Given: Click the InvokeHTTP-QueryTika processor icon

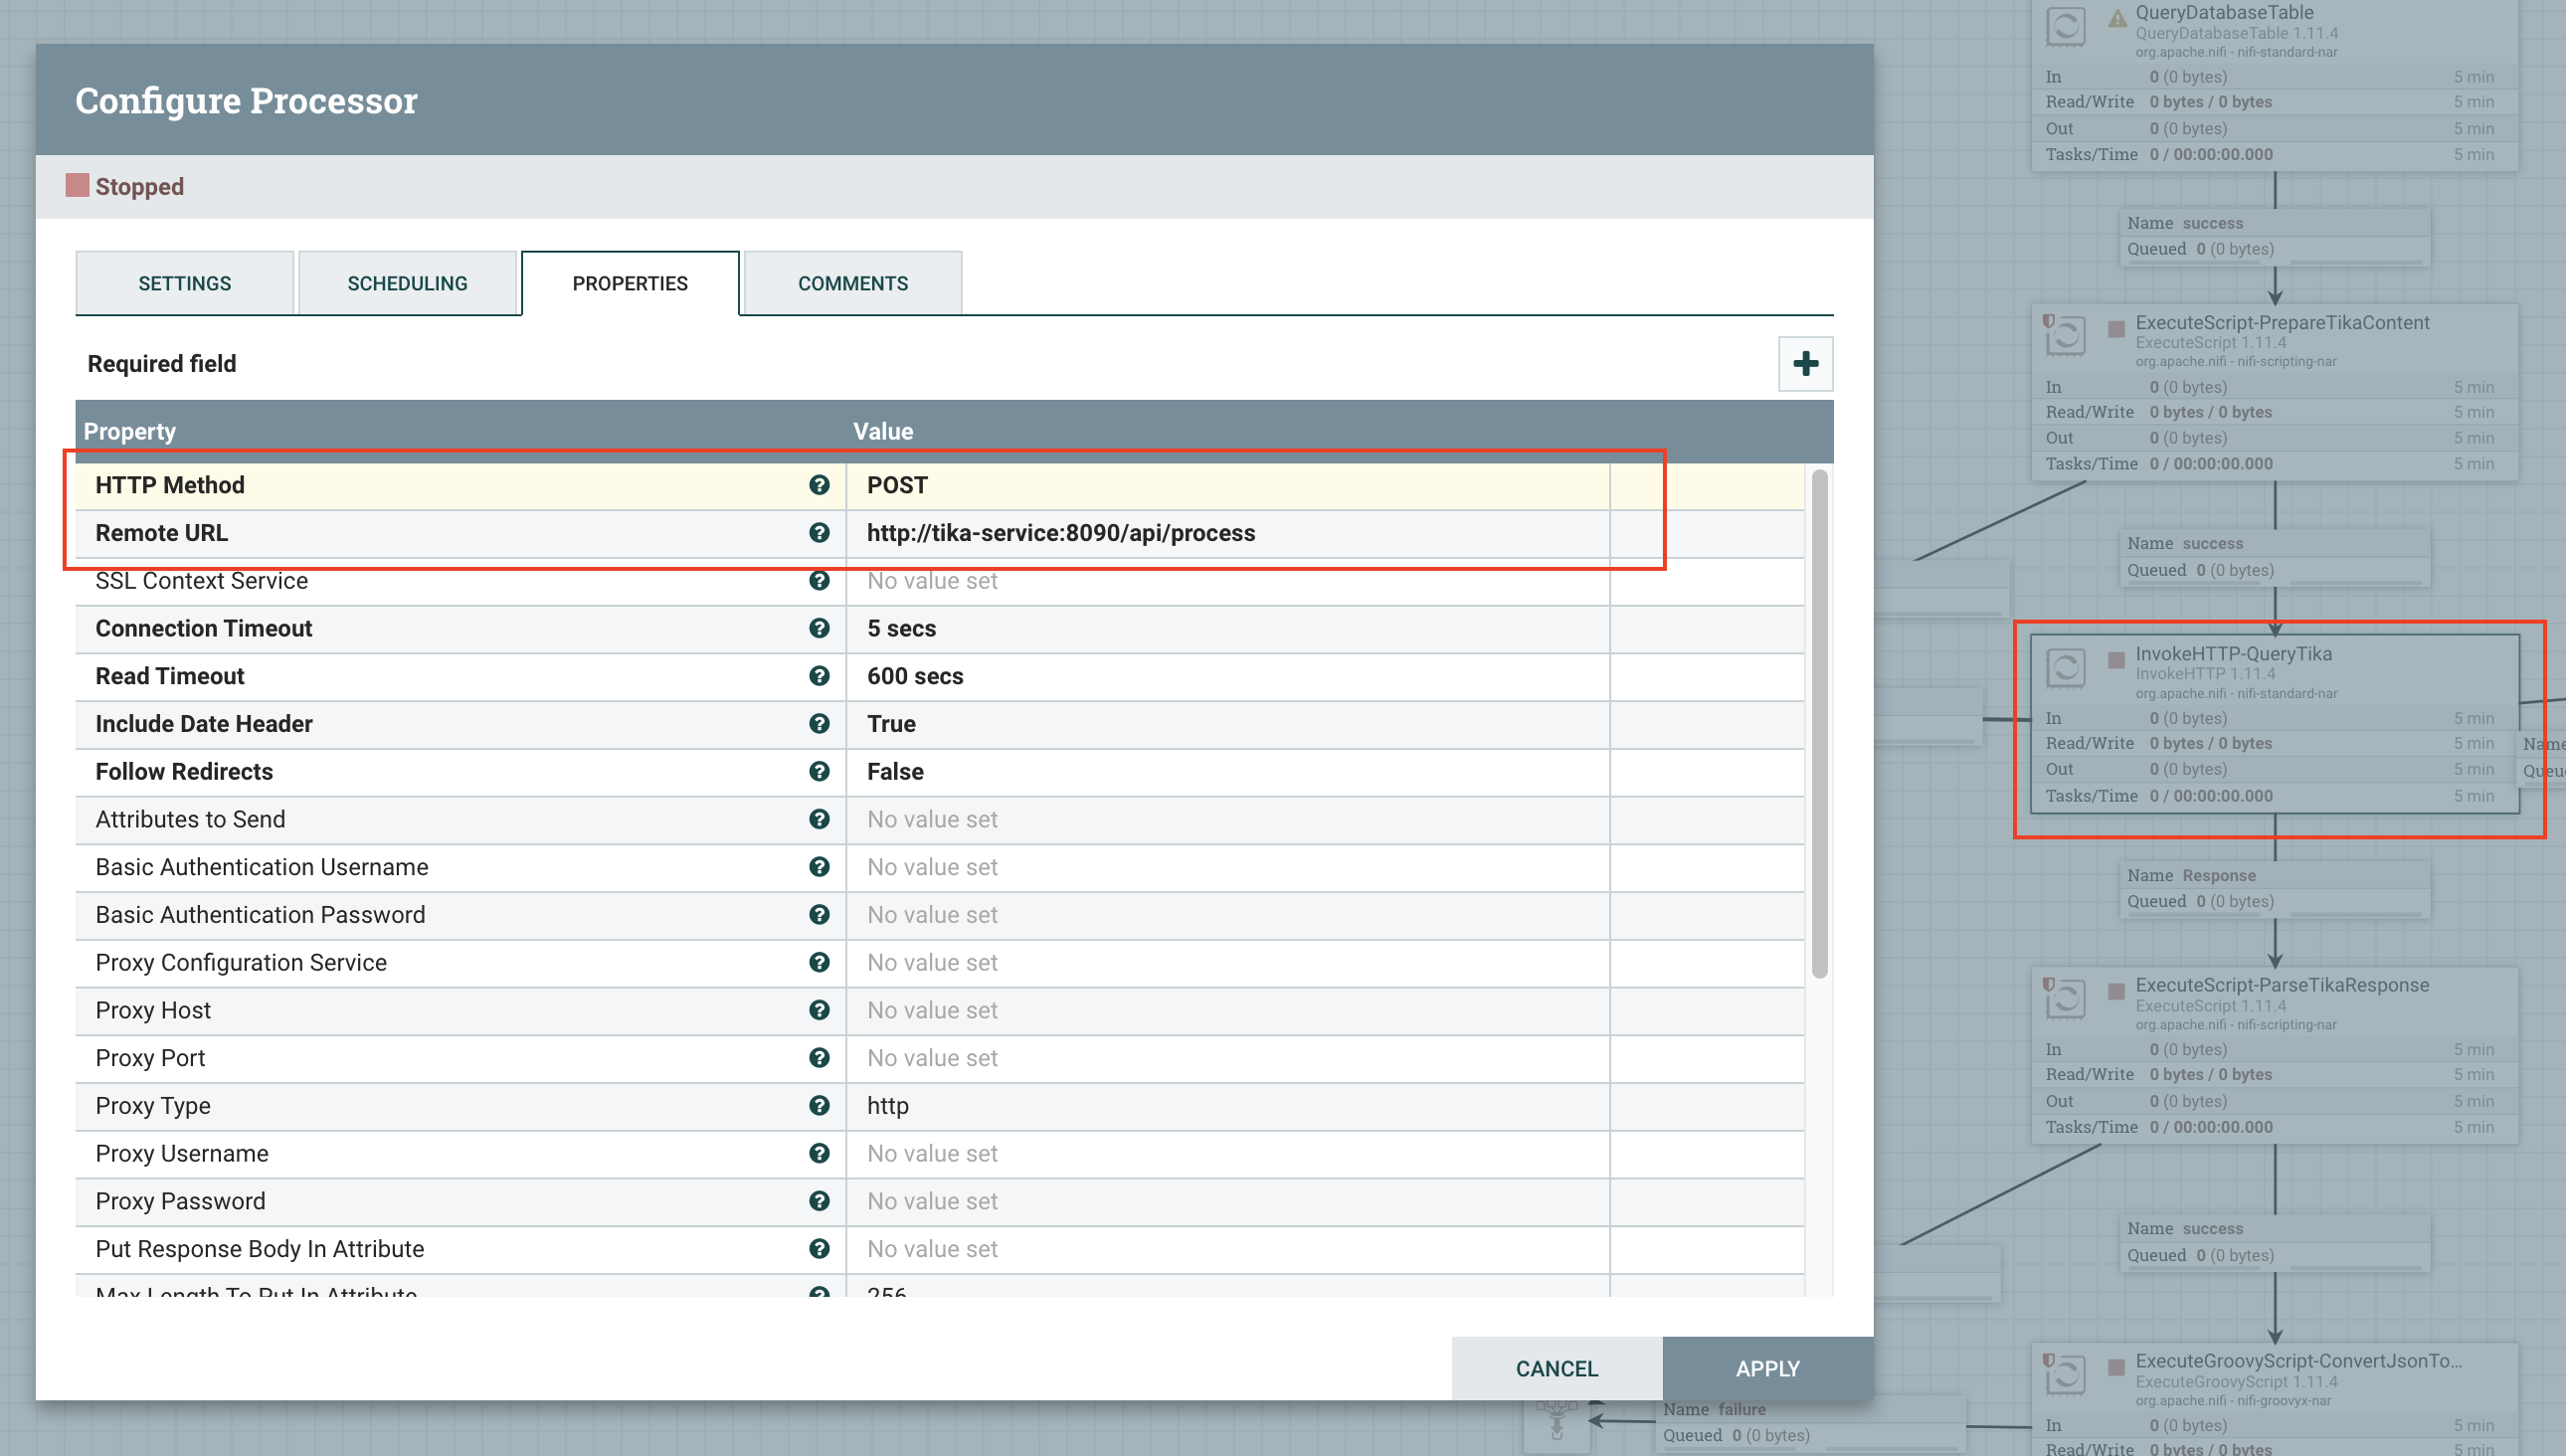Looking at the screenshot, I should click(x=2065, y=668).
